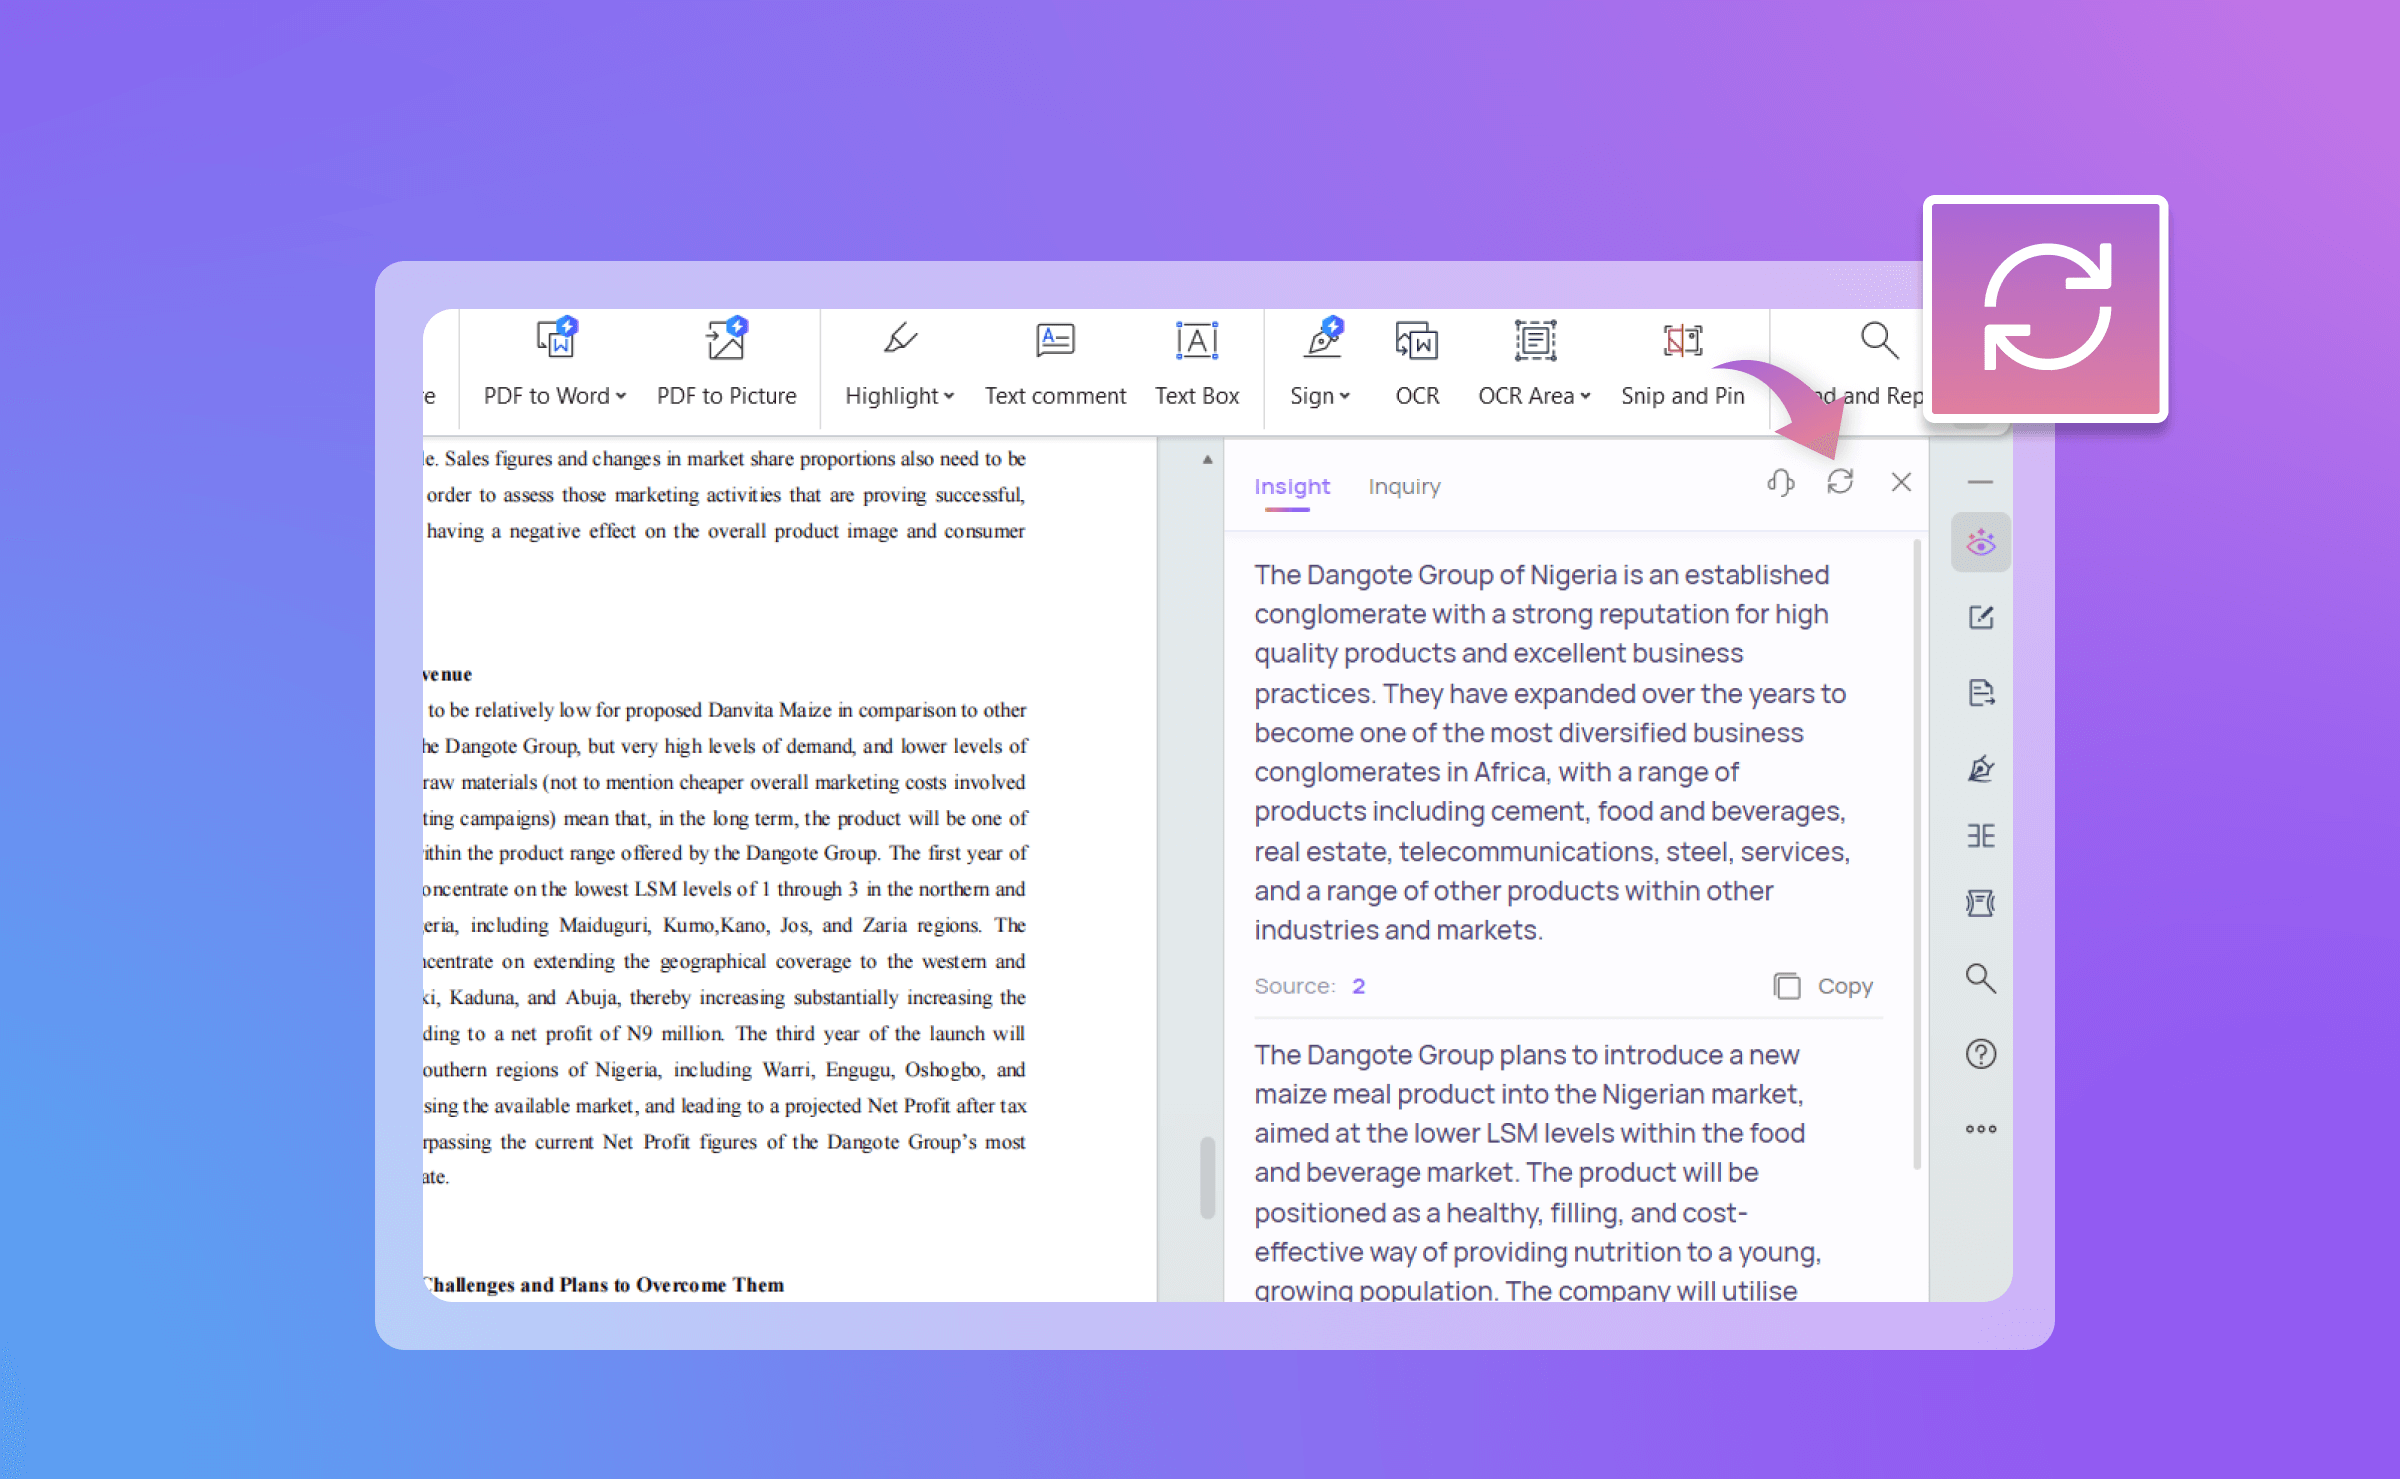Click the Text Box tool
The height and width of the screenshot is (1479, 2400).
coord(1195,360)
